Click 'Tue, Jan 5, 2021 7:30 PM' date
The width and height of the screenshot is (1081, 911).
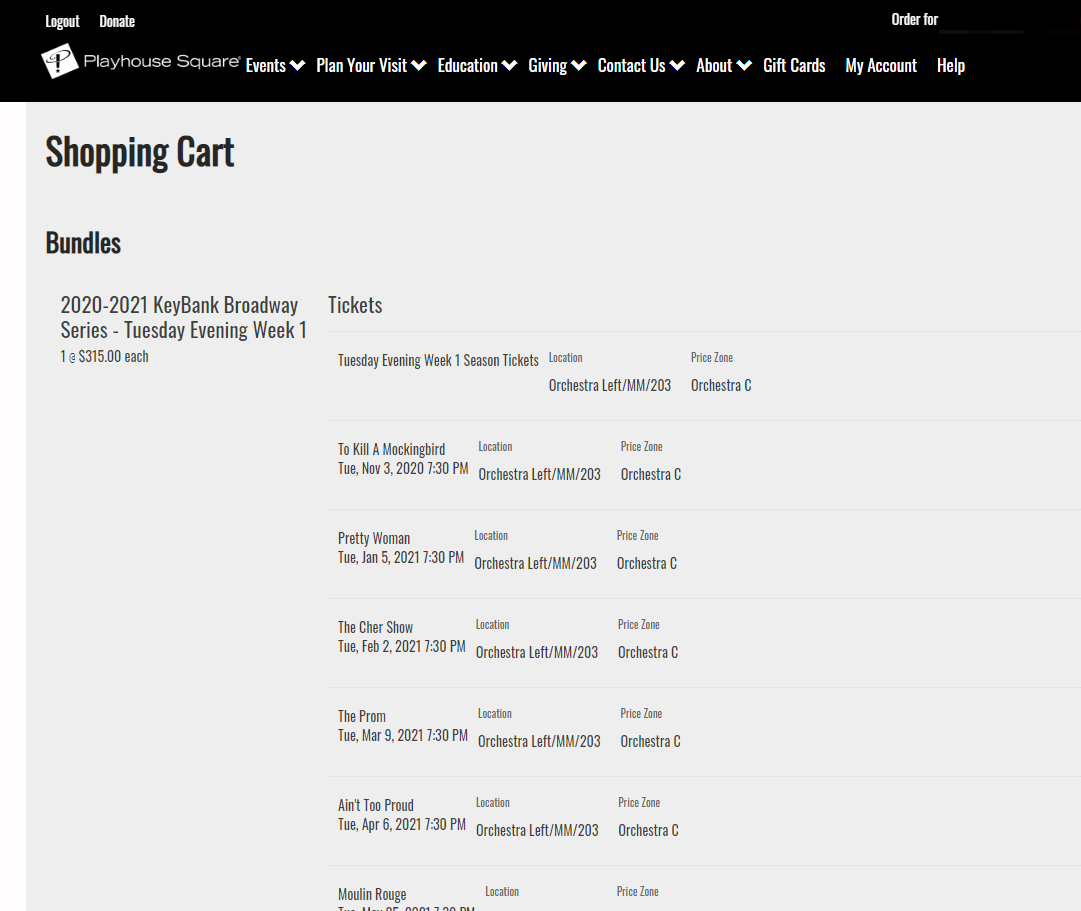coord(401,558)
